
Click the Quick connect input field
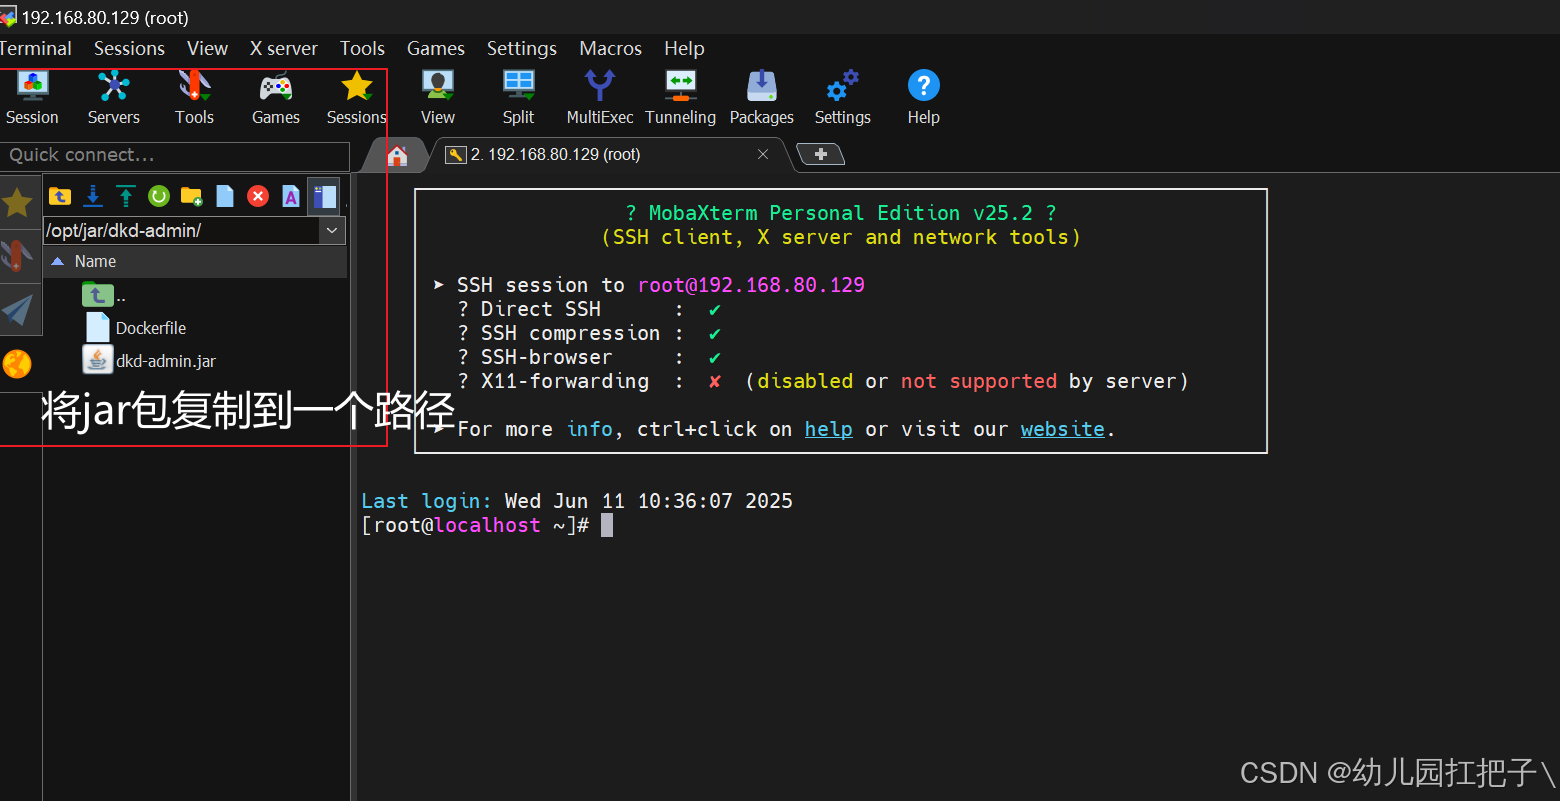click(174, 155)
